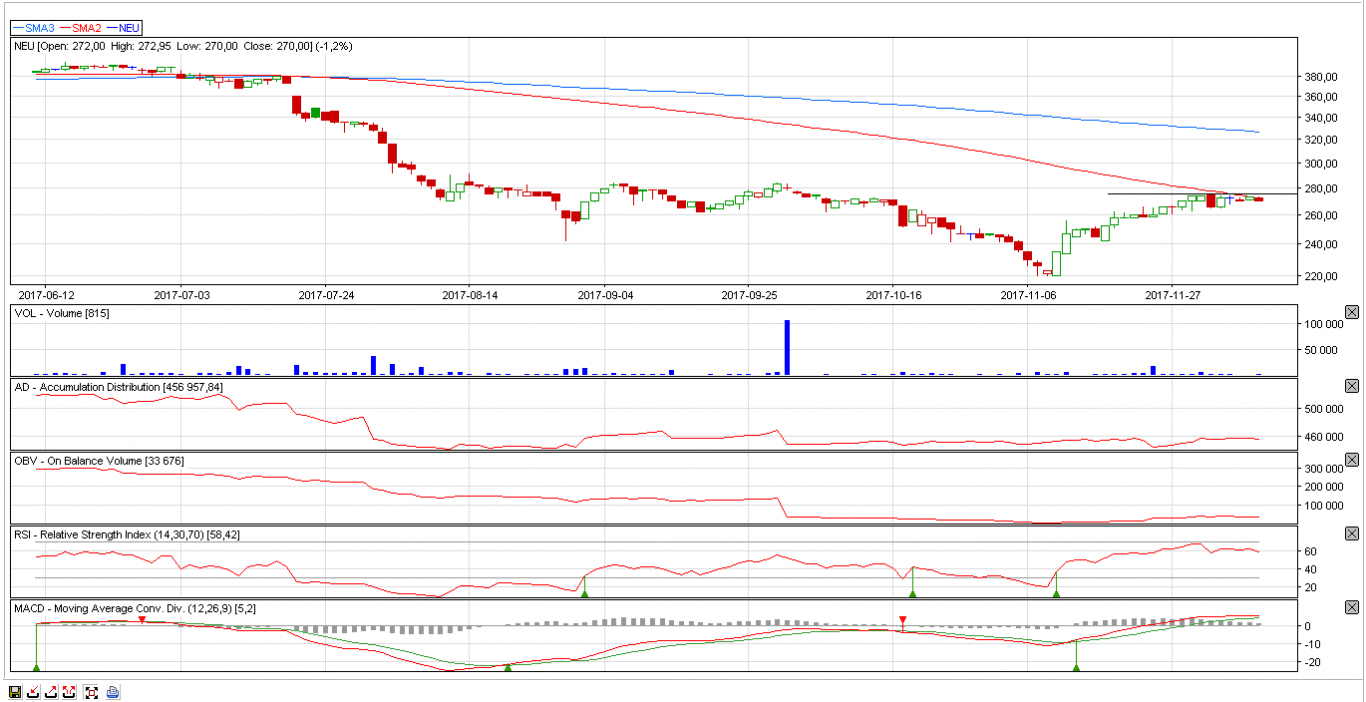The height and width of the screenshot is (702, 1366).
Task: Click the 50 000 volume axis label
Action: (1323, 350)
